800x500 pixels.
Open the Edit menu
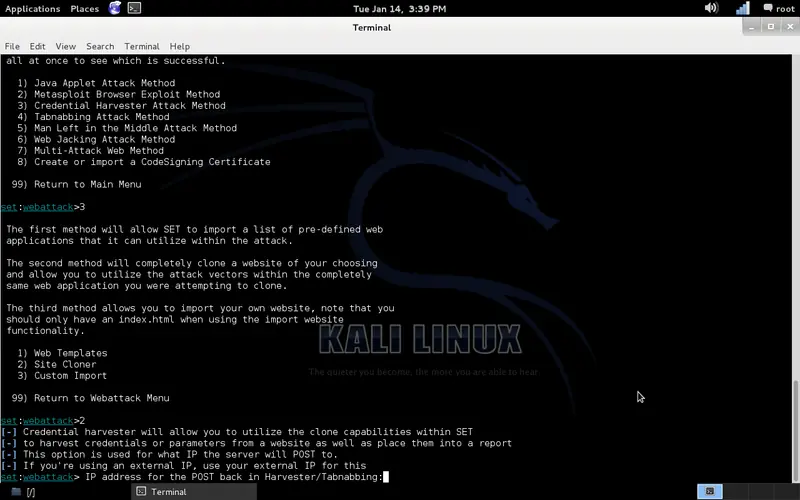click(x=37, y=46)
